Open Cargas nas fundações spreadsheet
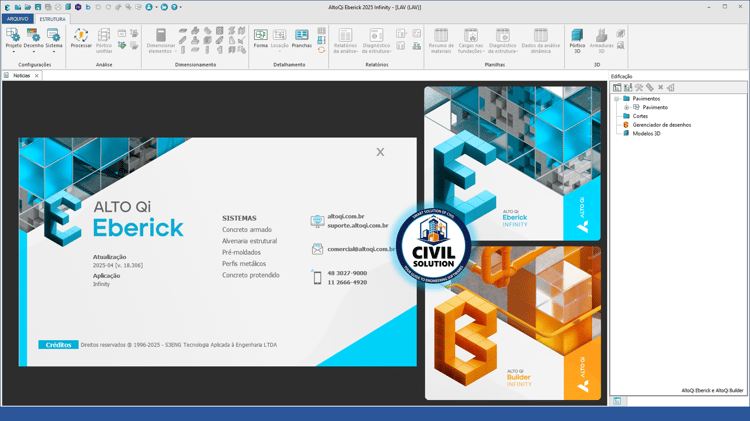Screen dimensions: 750x421 click(471, 40)
